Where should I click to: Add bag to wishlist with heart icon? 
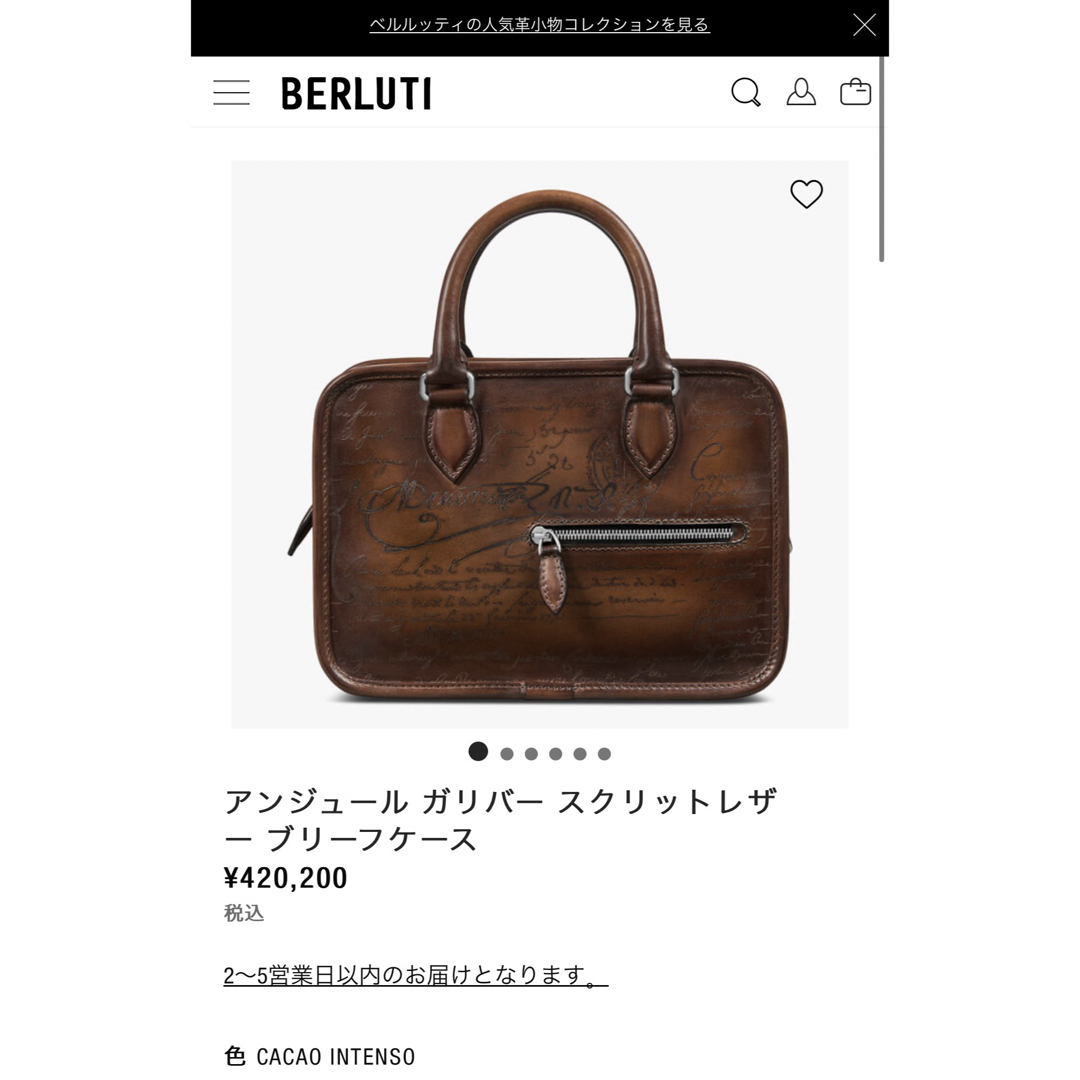(x=807, y=194)
